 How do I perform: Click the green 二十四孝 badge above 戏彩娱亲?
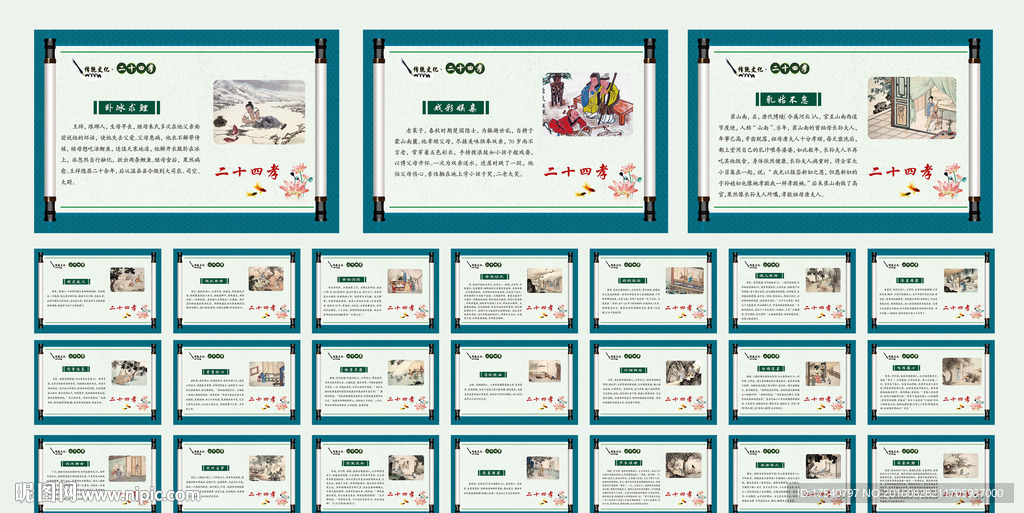[466, 69]
